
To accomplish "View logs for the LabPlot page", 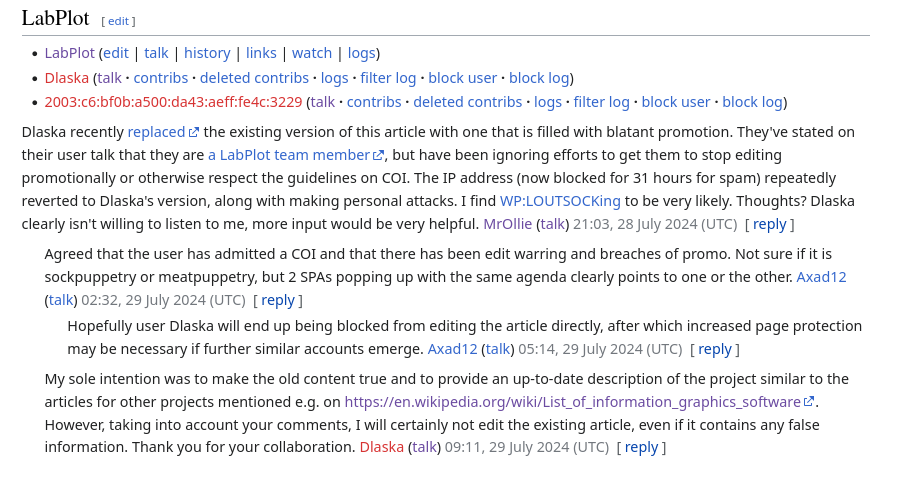I will [x=361, y=53].
